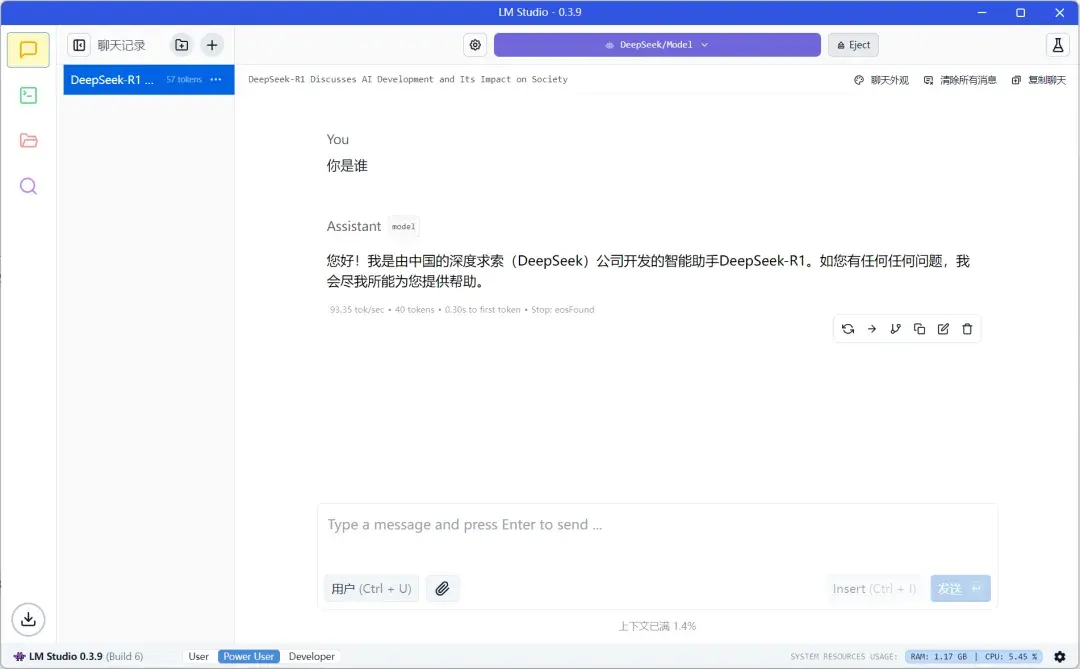Continue the assistant message arrow icon
This screenshot has width=1080, height=669.
(872, 329)
